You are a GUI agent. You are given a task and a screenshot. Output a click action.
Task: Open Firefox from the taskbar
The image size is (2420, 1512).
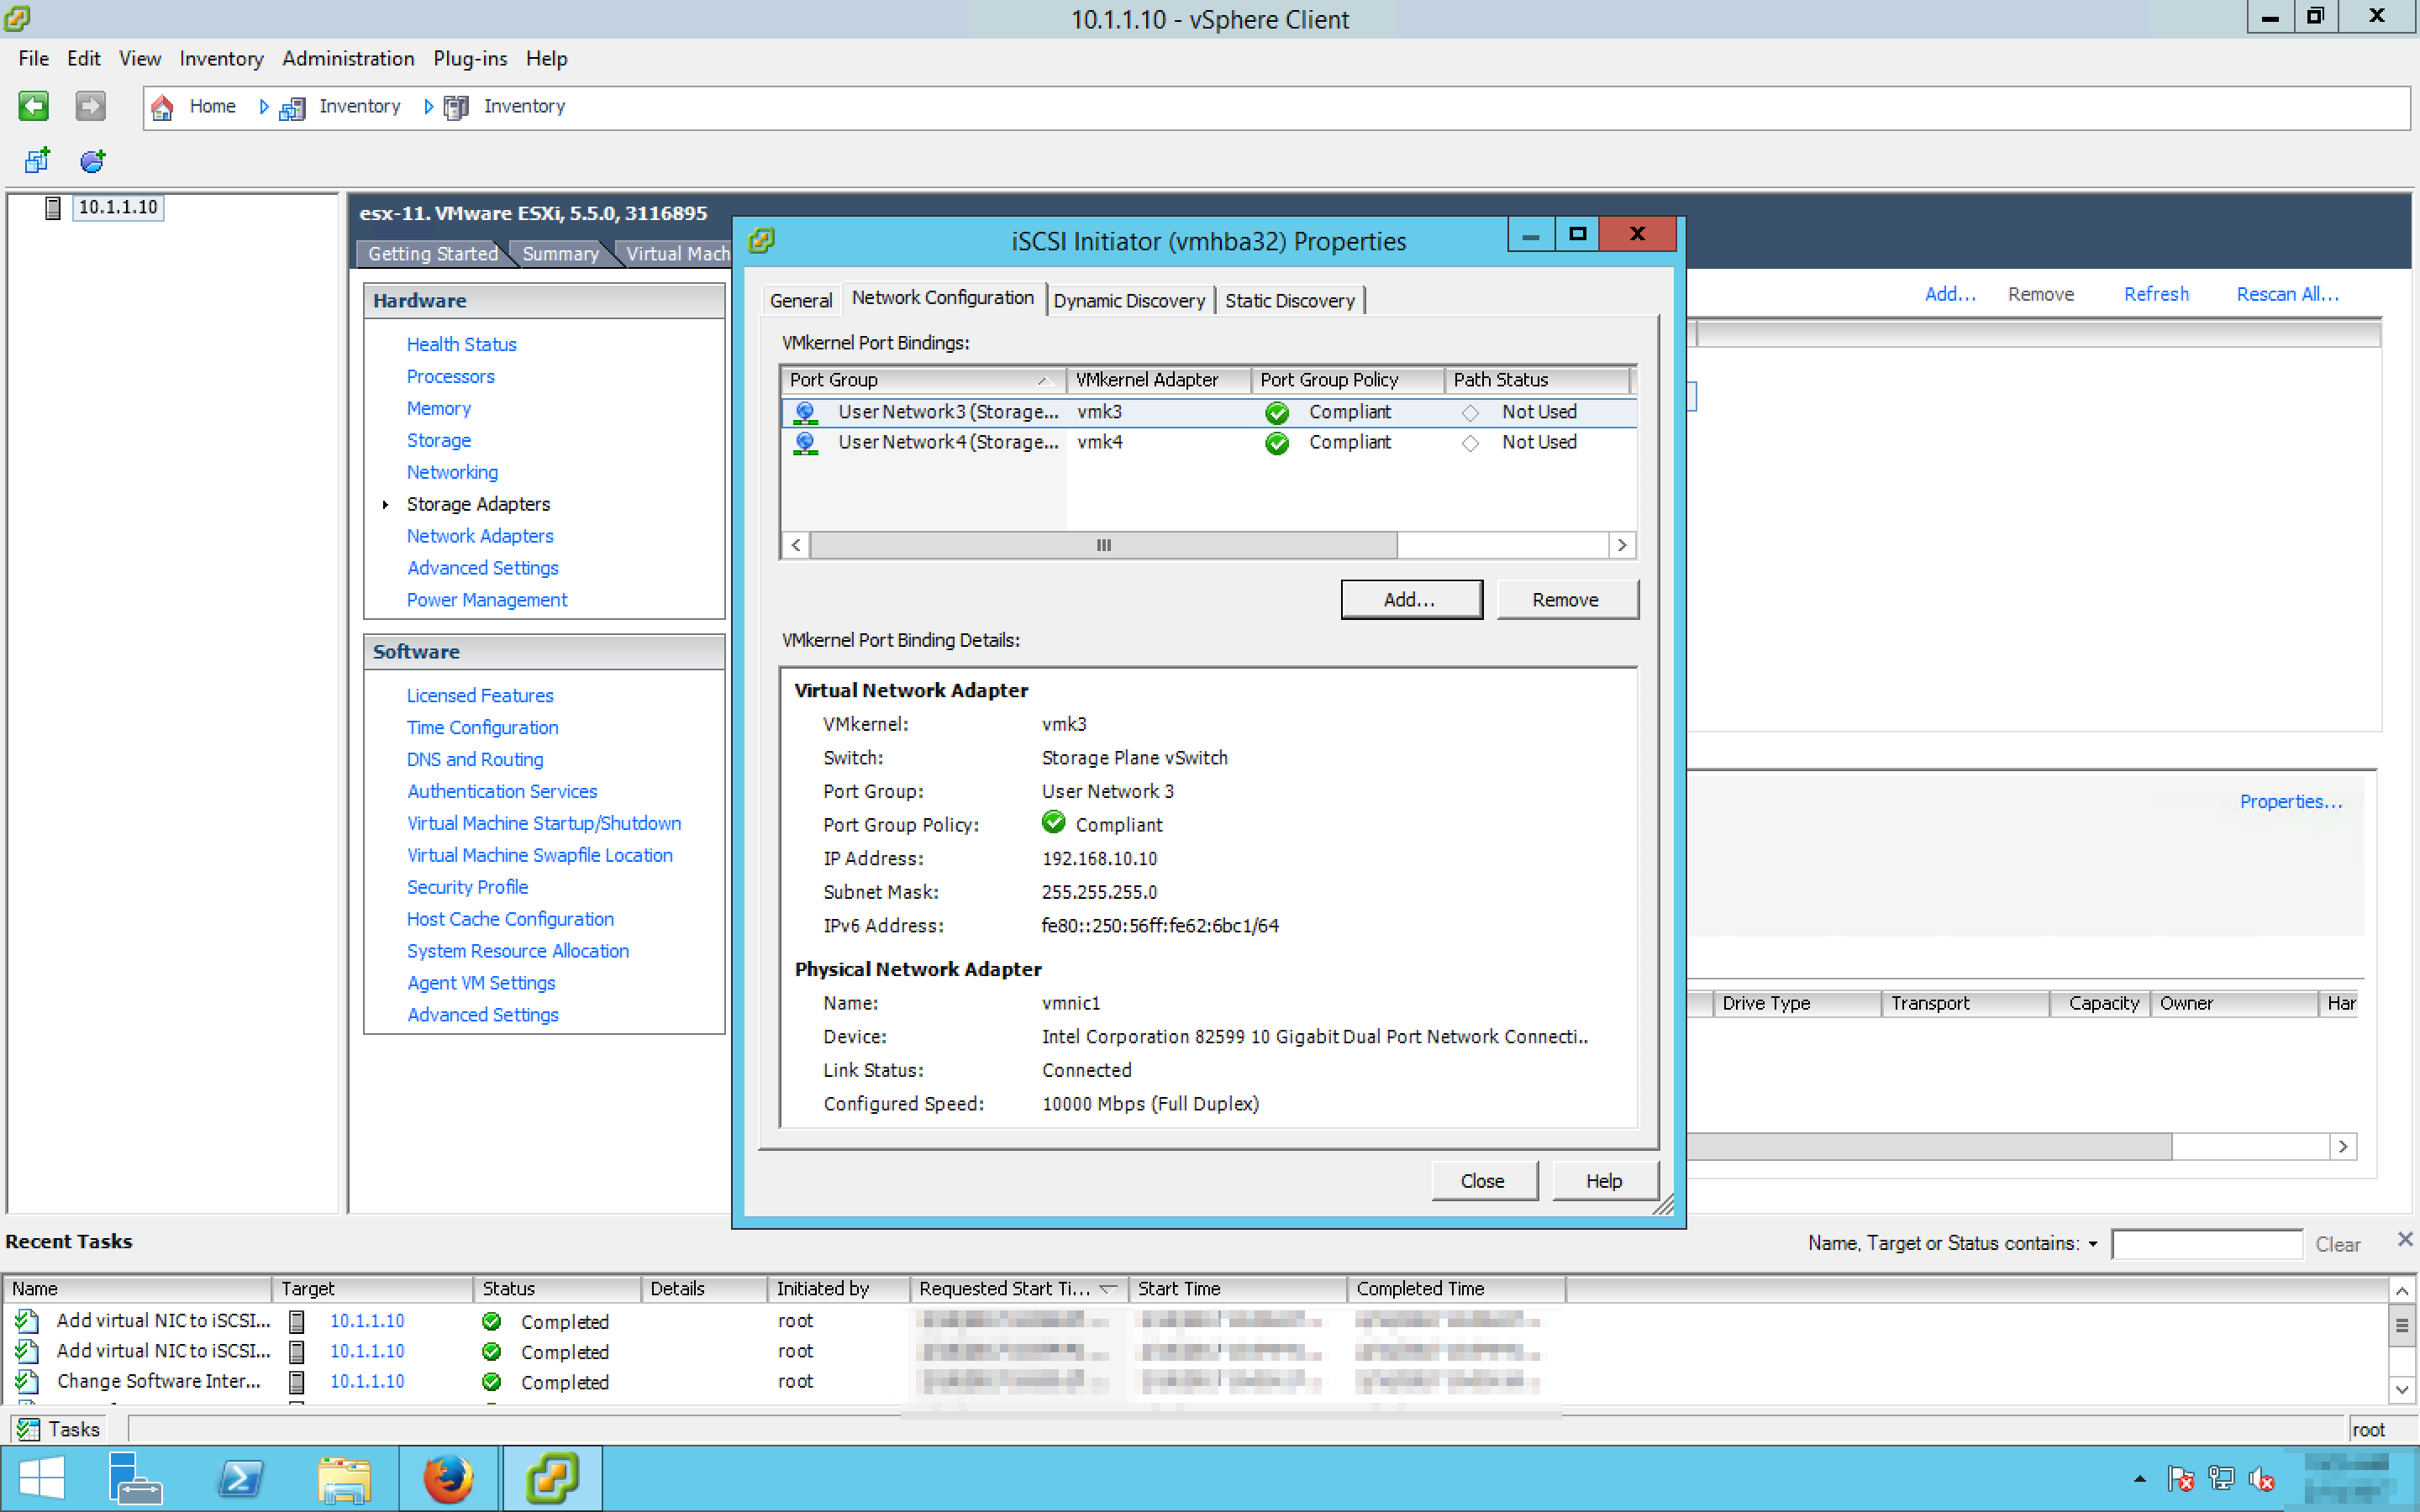(447, 1477)
